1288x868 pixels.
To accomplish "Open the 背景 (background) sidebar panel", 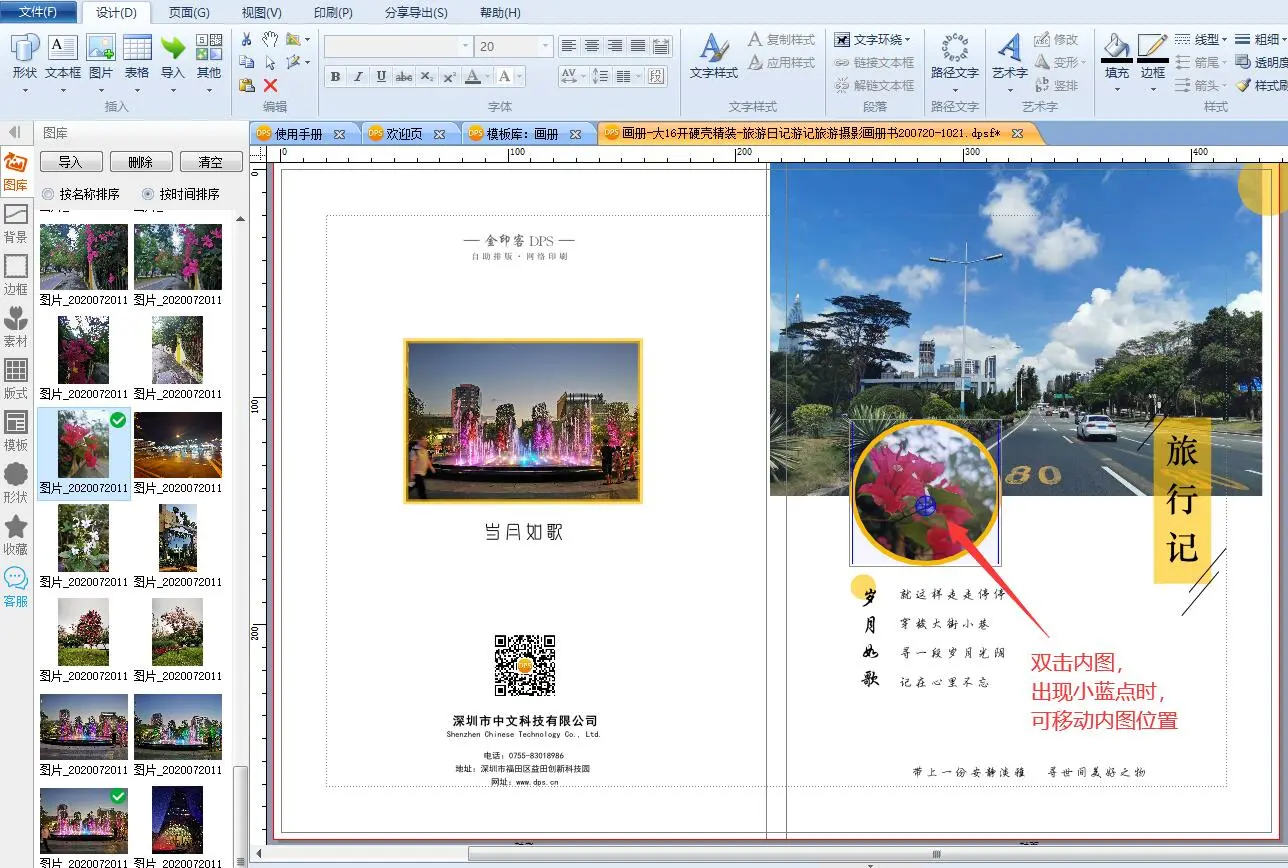I will 16,223.
